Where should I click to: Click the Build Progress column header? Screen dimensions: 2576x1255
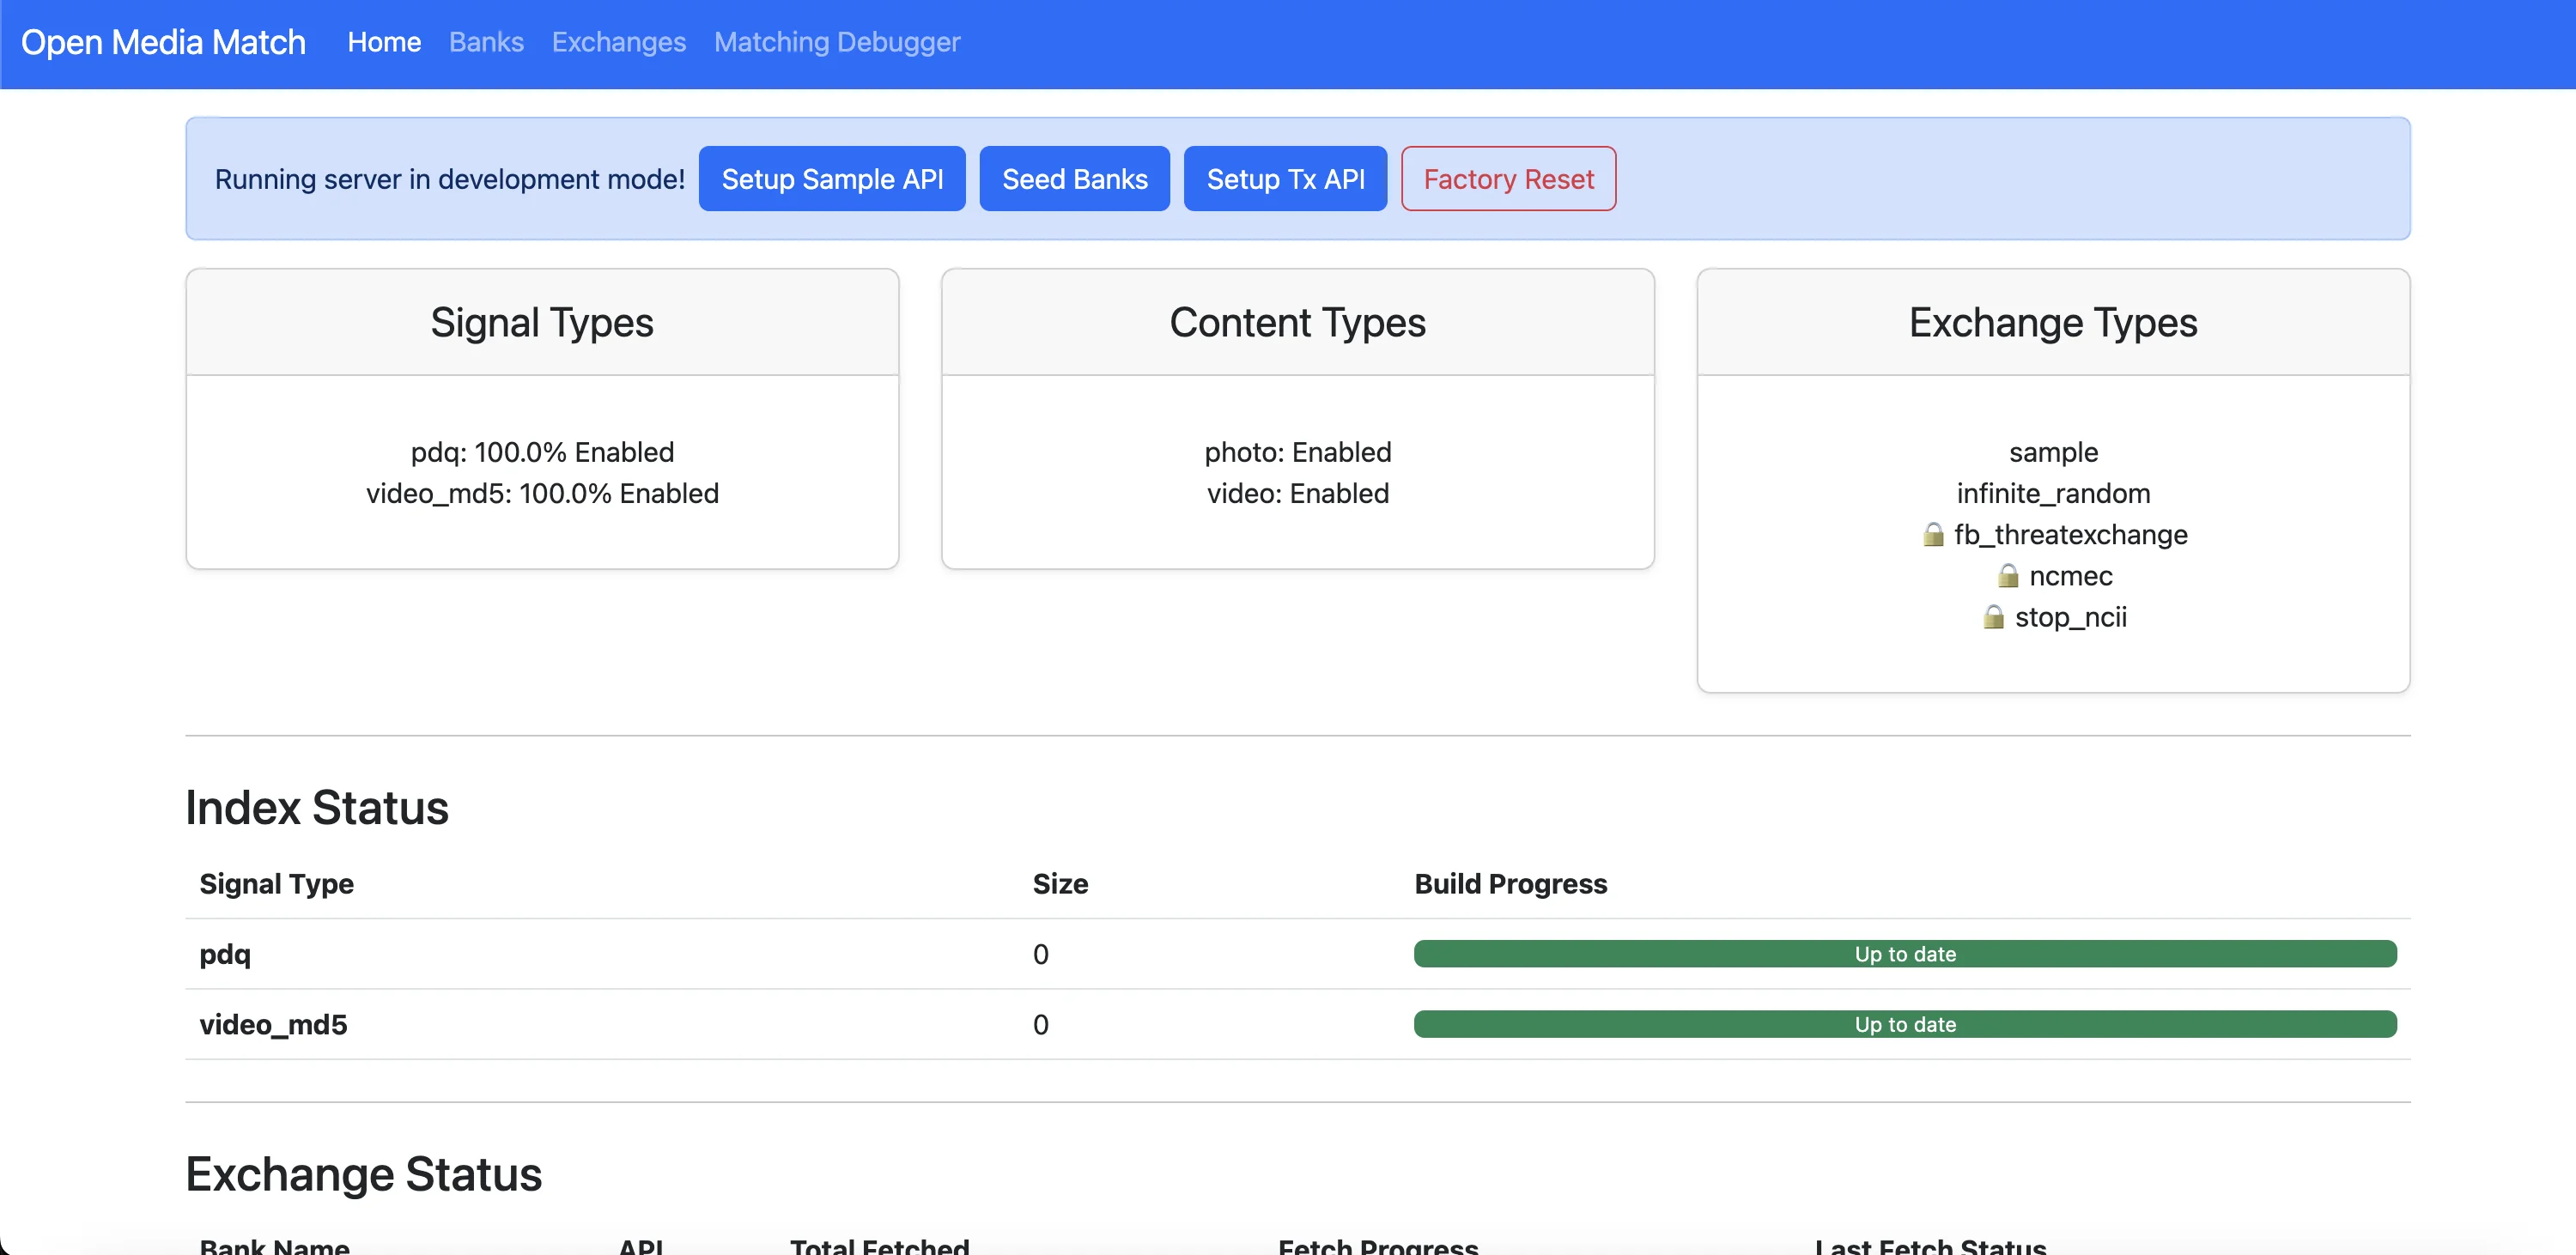pyautogui.click(x=1510, y=884)
